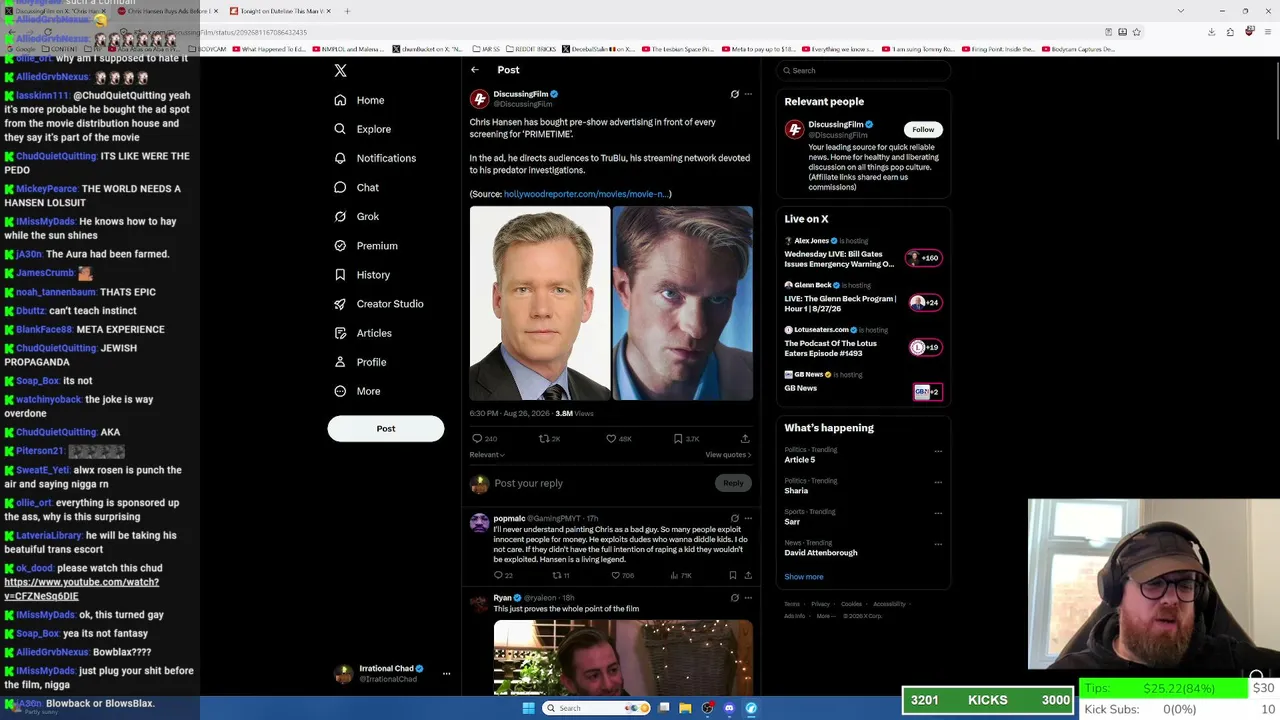The image size is (1280, 720).
Task: Click the white Post button
Action: [386, 428]
